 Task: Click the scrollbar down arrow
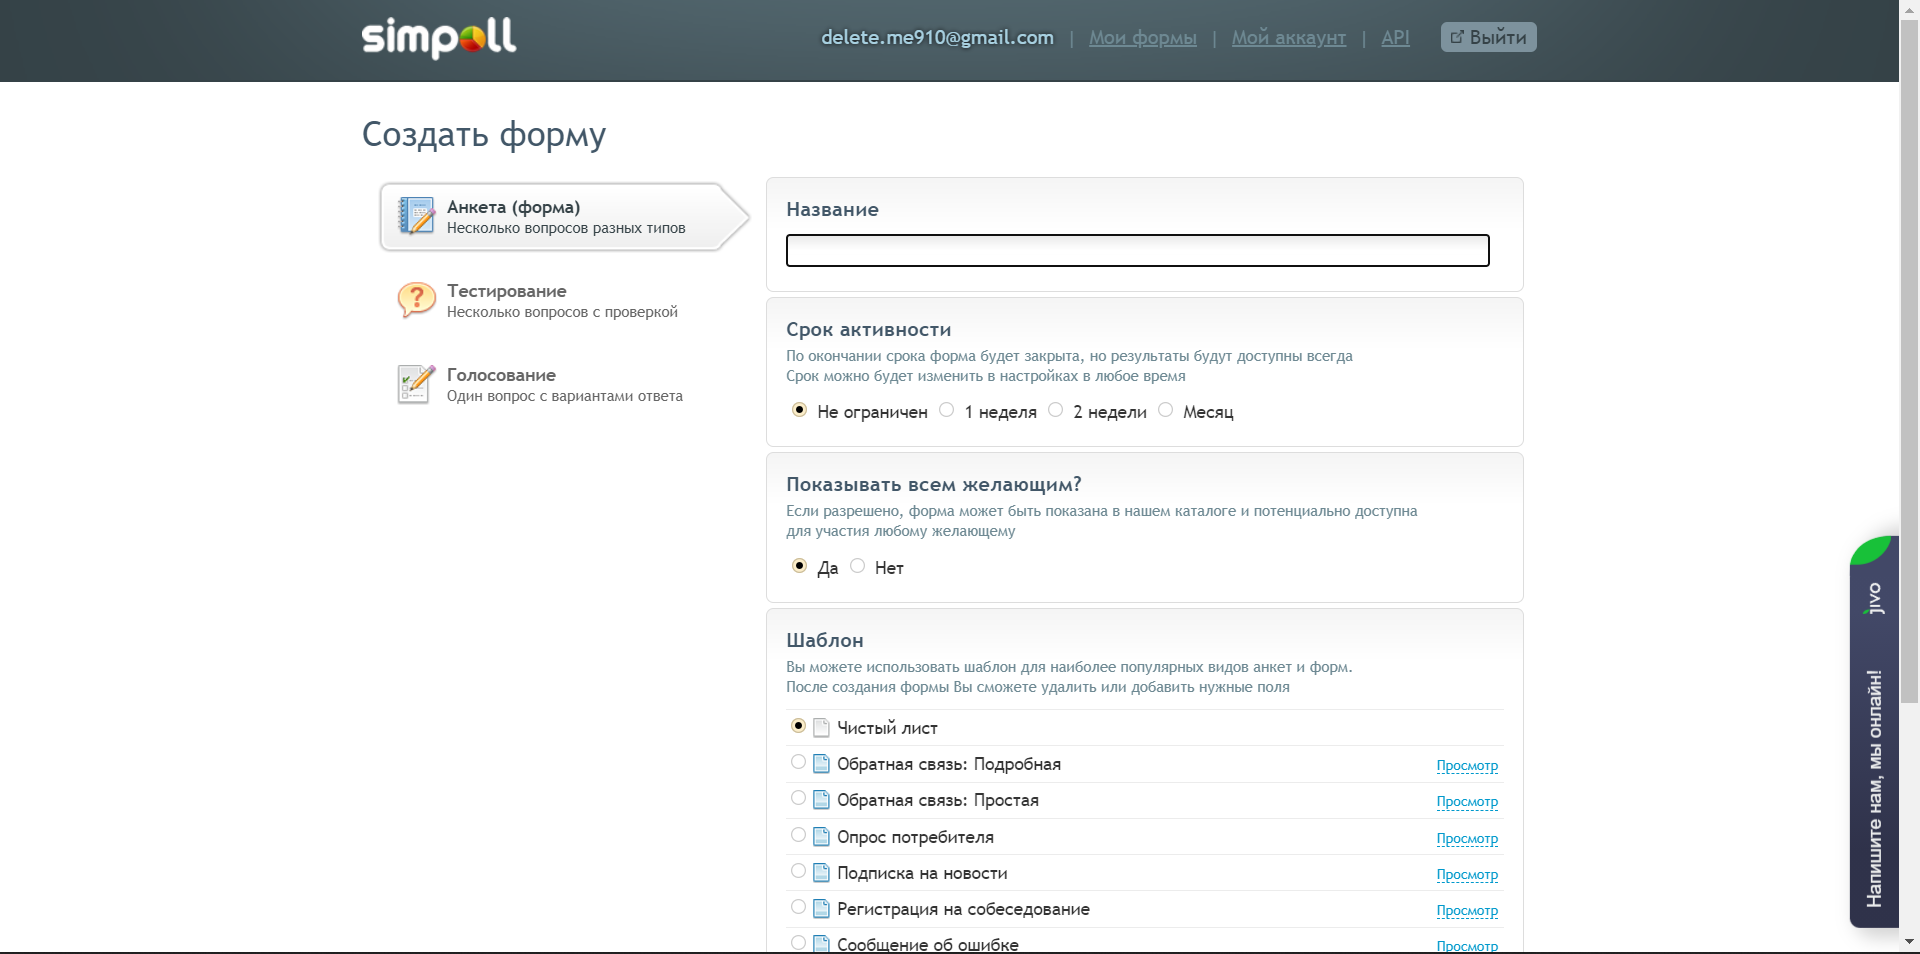click(x=1910, y=941)
